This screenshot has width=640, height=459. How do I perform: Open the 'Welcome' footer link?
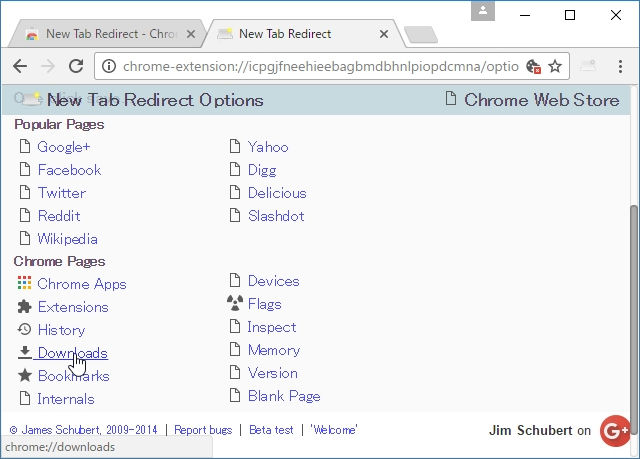point(334,430)
